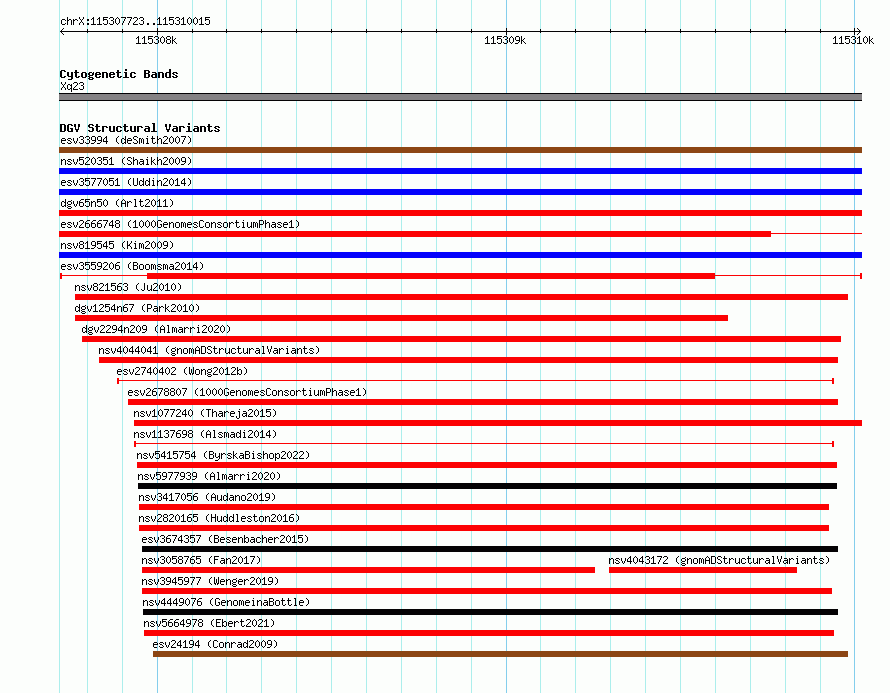Open the esv2666748 (1000GenomesConsortiumPhase1) label
This screenshot has width=890, height=693.
point(180,224)
